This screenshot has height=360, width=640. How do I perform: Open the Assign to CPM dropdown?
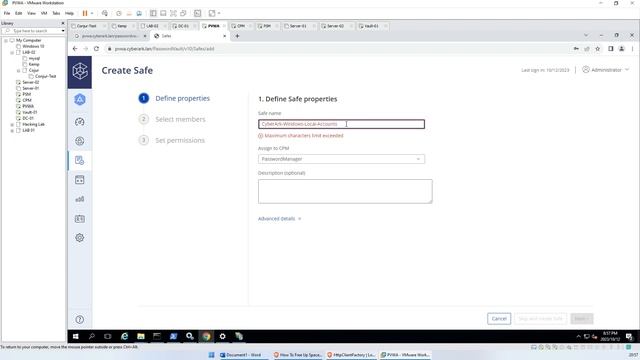[x=341, y=159]
